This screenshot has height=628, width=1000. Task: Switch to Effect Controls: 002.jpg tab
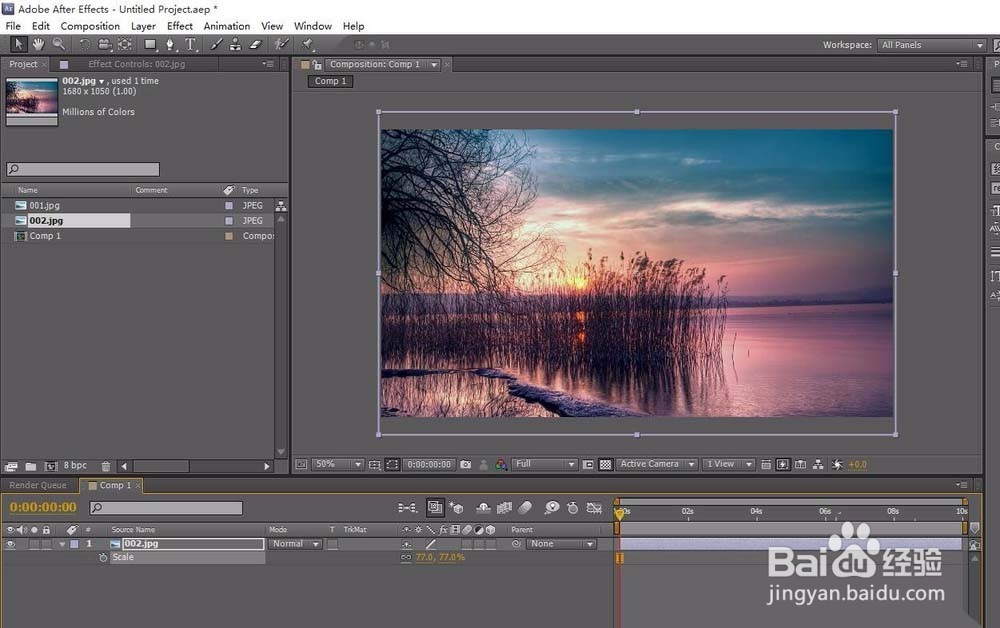point(136,64)
